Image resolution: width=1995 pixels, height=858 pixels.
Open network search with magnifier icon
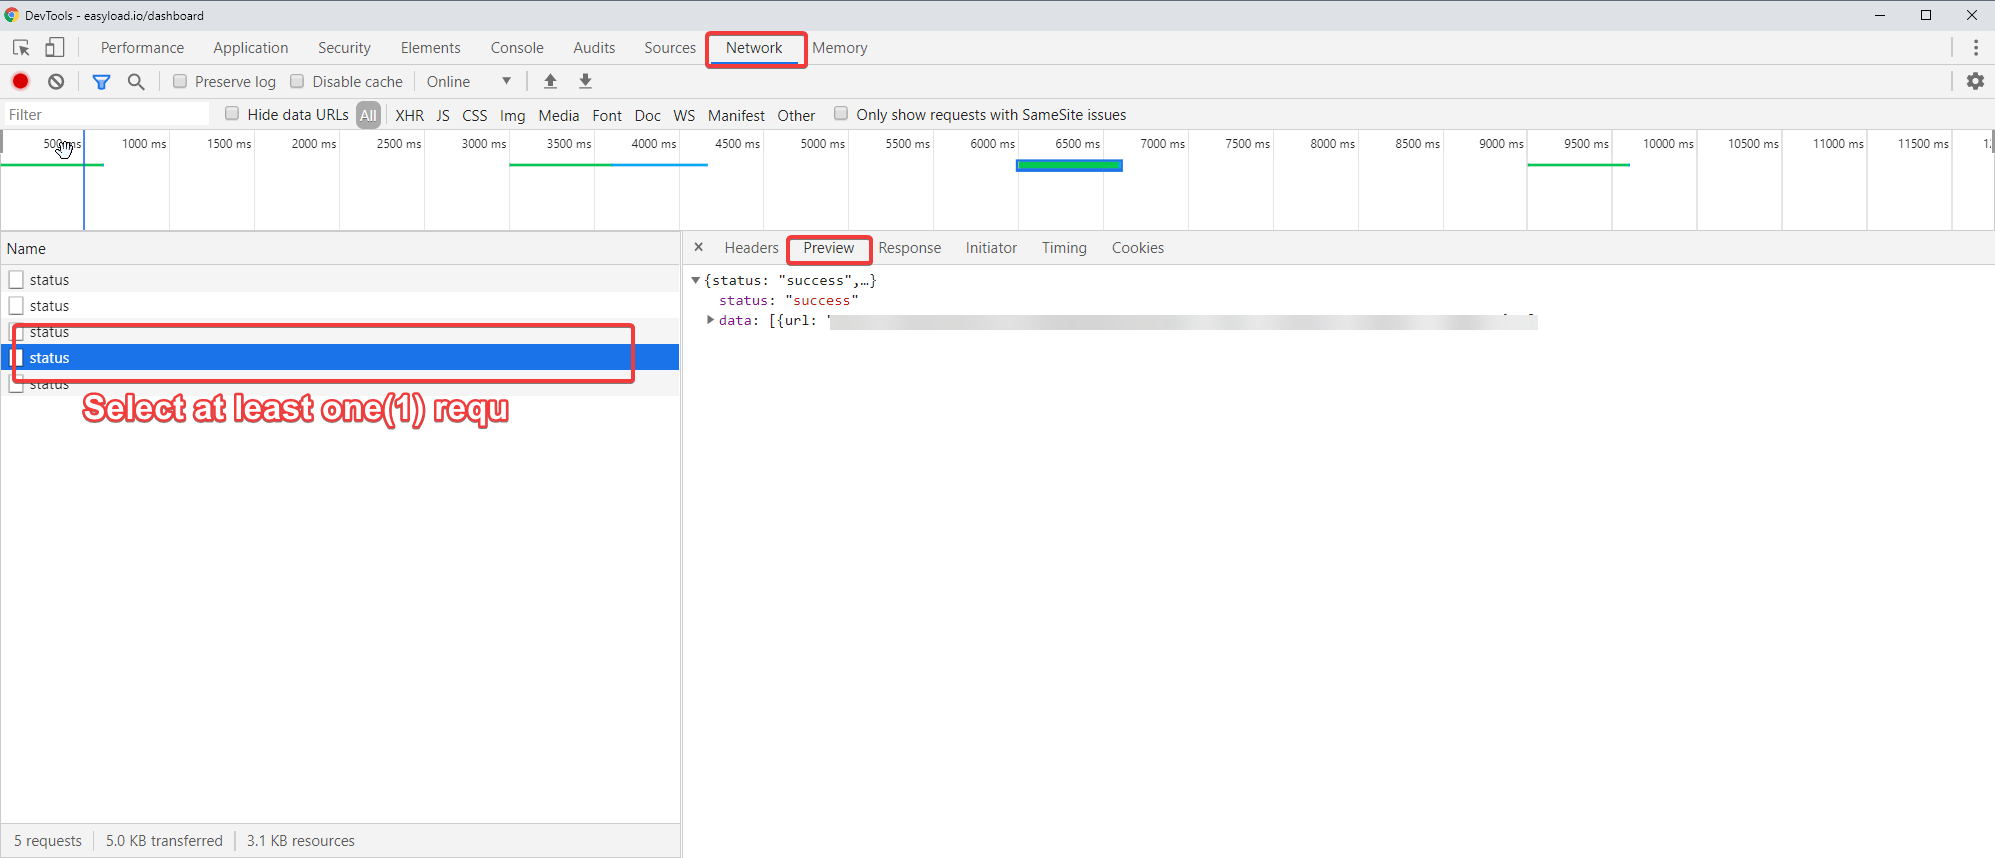pos(136,81)
